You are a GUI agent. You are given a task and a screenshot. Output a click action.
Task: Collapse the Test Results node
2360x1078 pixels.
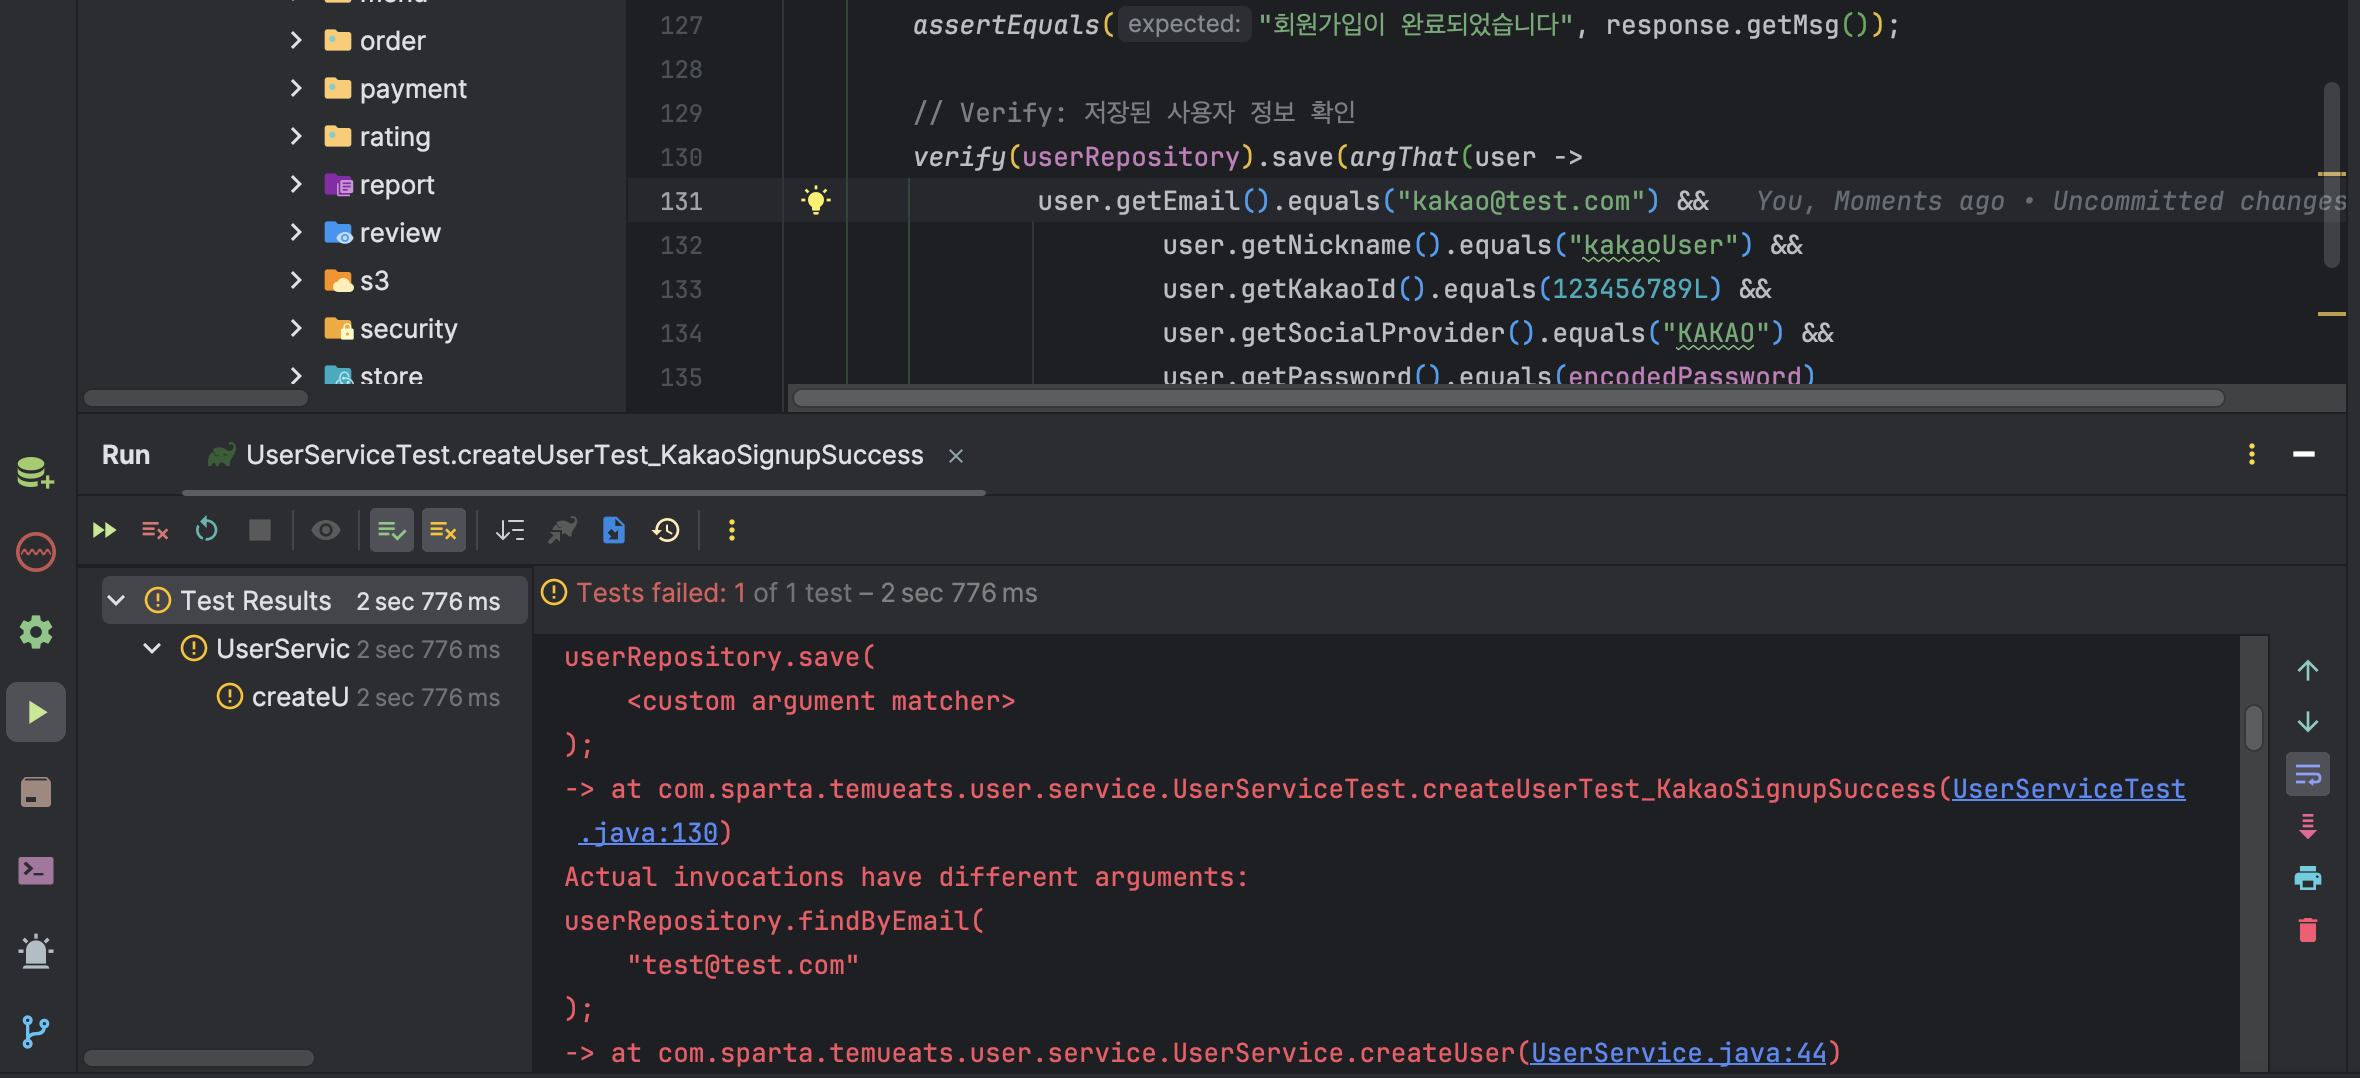point(117,601)
